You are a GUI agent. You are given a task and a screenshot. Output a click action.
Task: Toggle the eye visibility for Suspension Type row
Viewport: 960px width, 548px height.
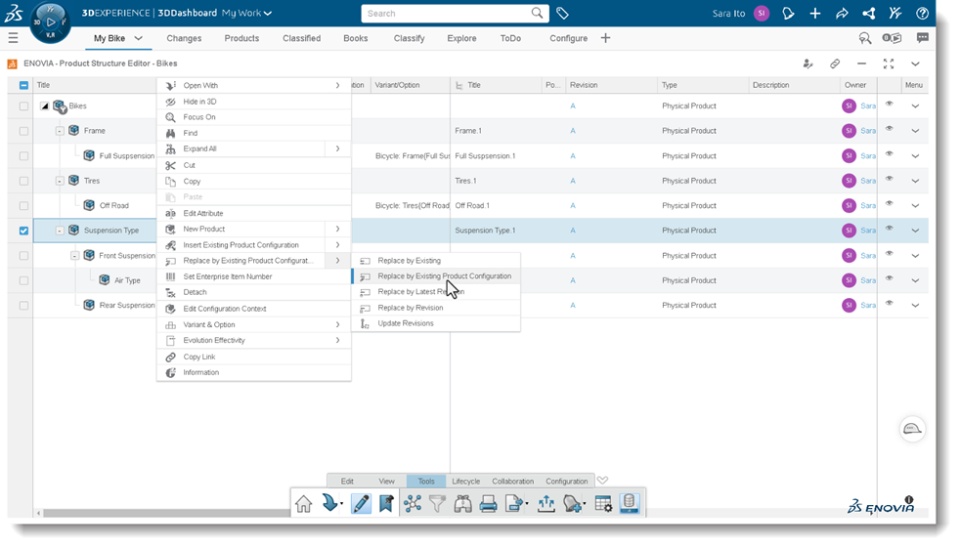coord(890,228)
